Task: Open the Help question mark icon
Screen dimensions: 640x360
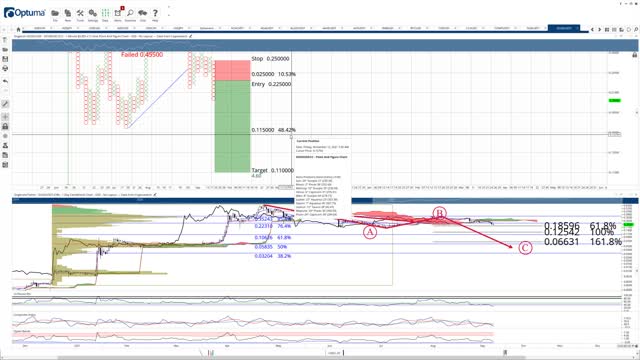Action: tap(155, 13)
